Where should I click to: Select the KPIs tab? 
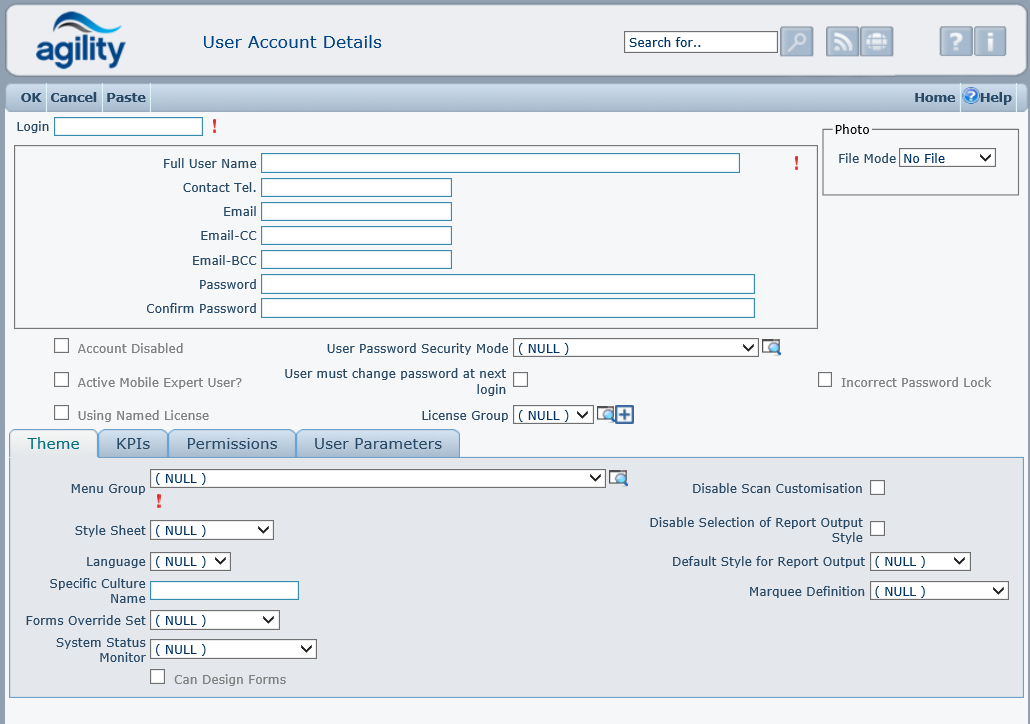[x=133, y=444]
